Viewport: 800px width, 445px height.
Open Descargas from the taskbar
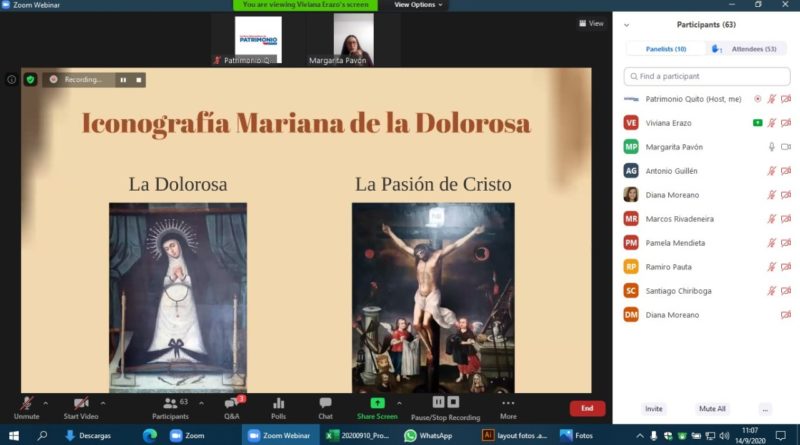coord(88,435)
